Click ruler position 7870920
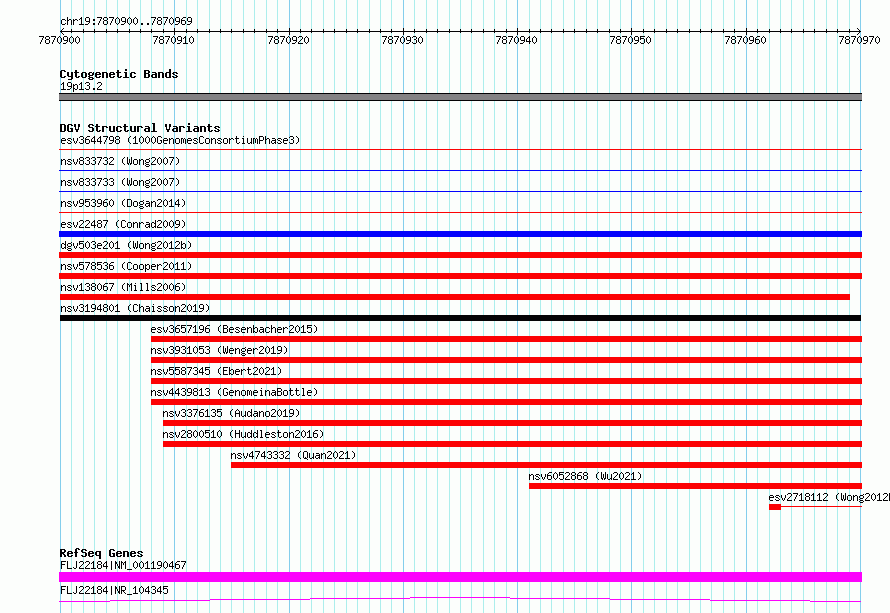The image size is (890, 613). [288, 40]
